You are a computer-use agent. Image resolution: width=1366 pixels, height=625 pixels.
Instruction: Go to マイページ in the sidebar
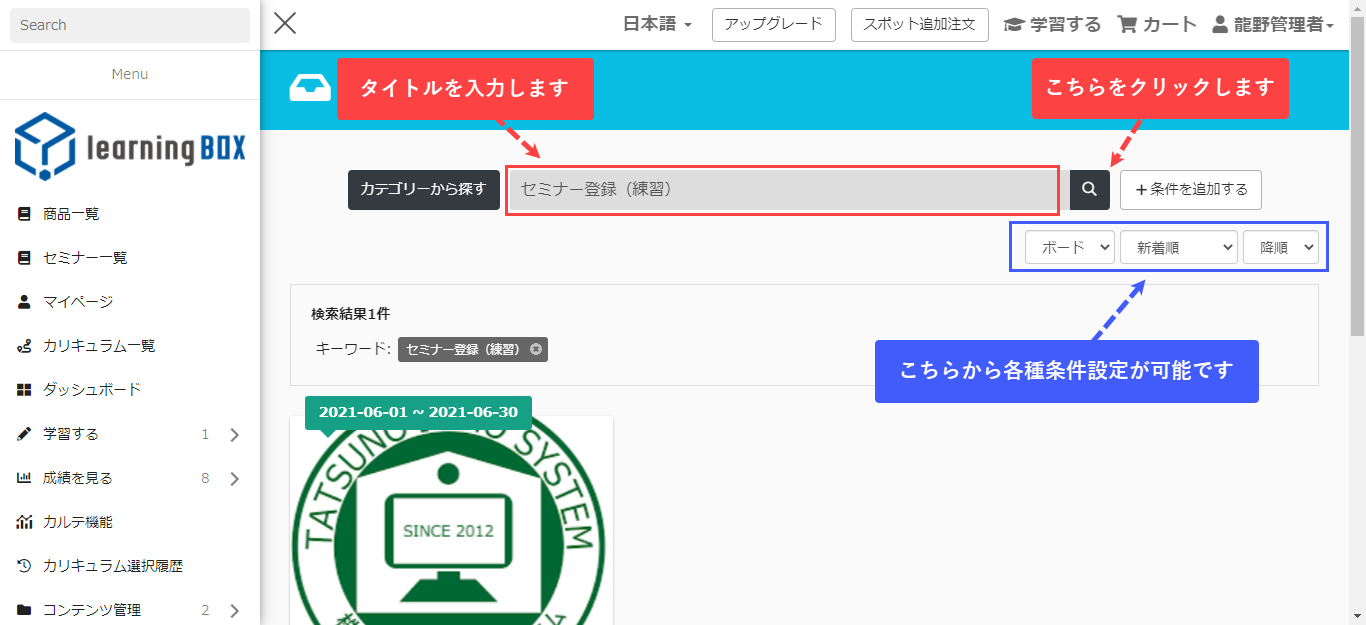pos(77,302)
